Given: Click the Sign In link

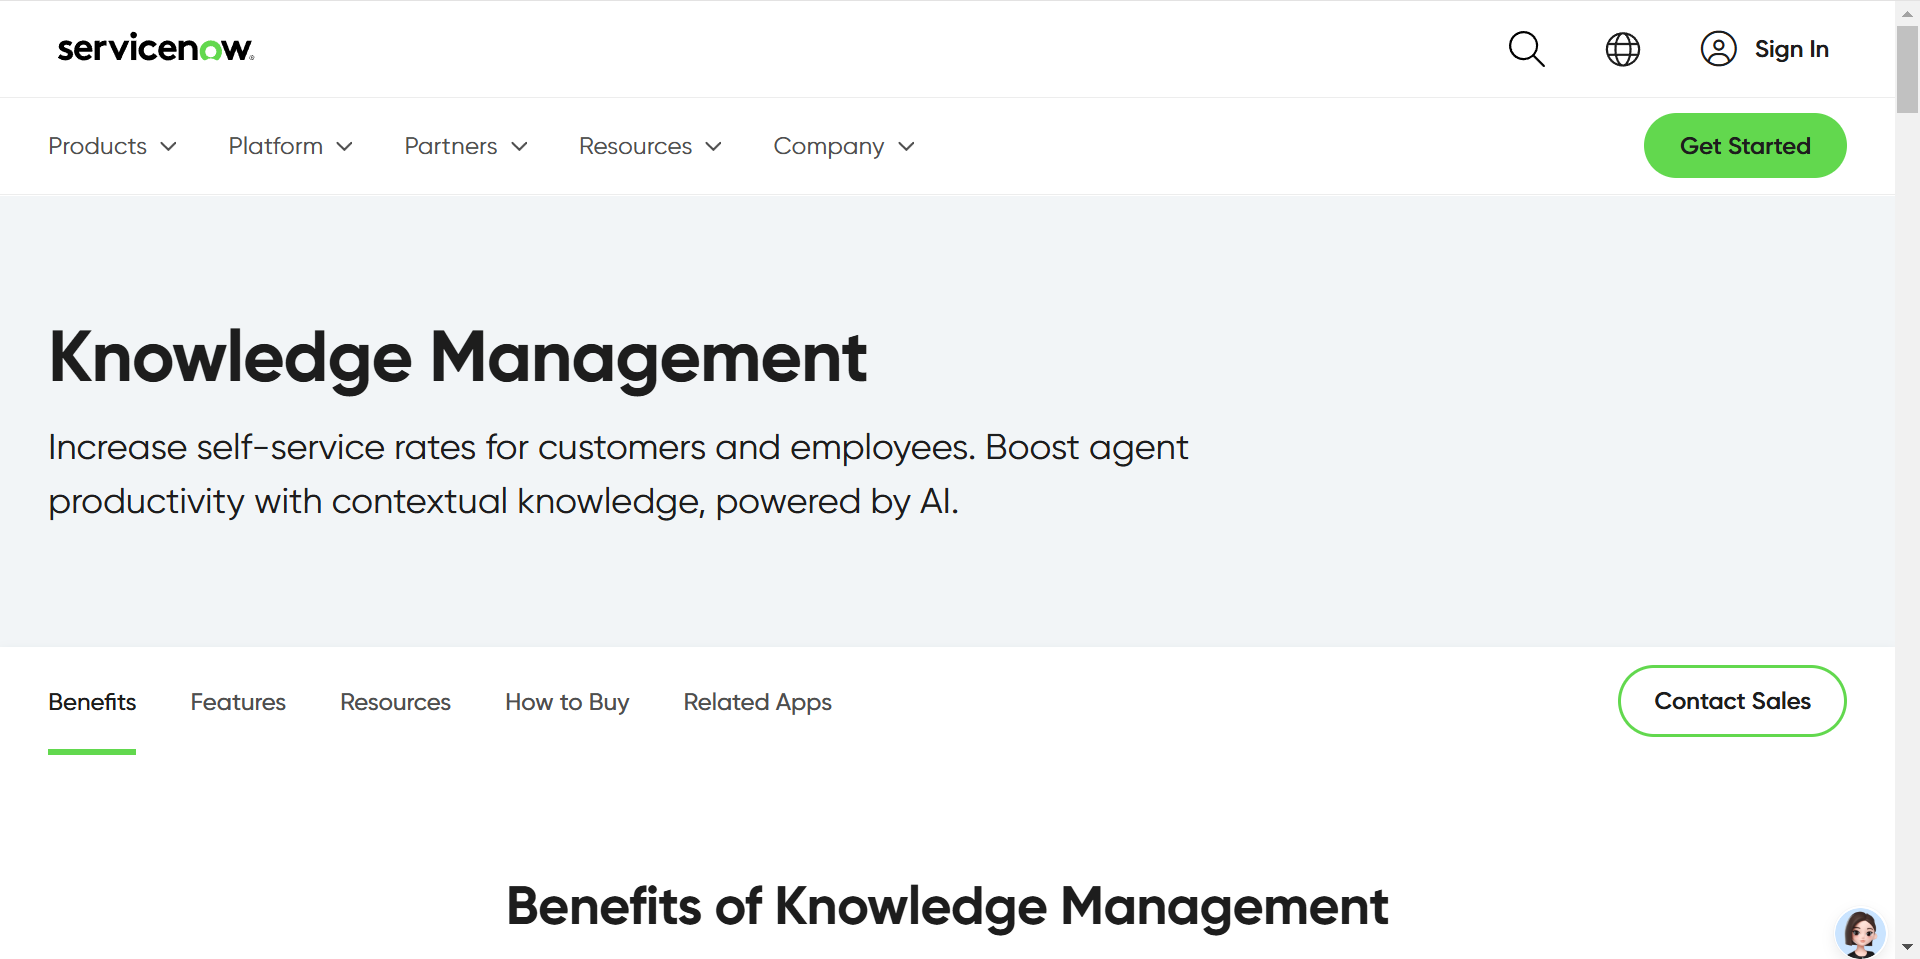Looking at the screenshot, I should click(x=1791, y=49).
